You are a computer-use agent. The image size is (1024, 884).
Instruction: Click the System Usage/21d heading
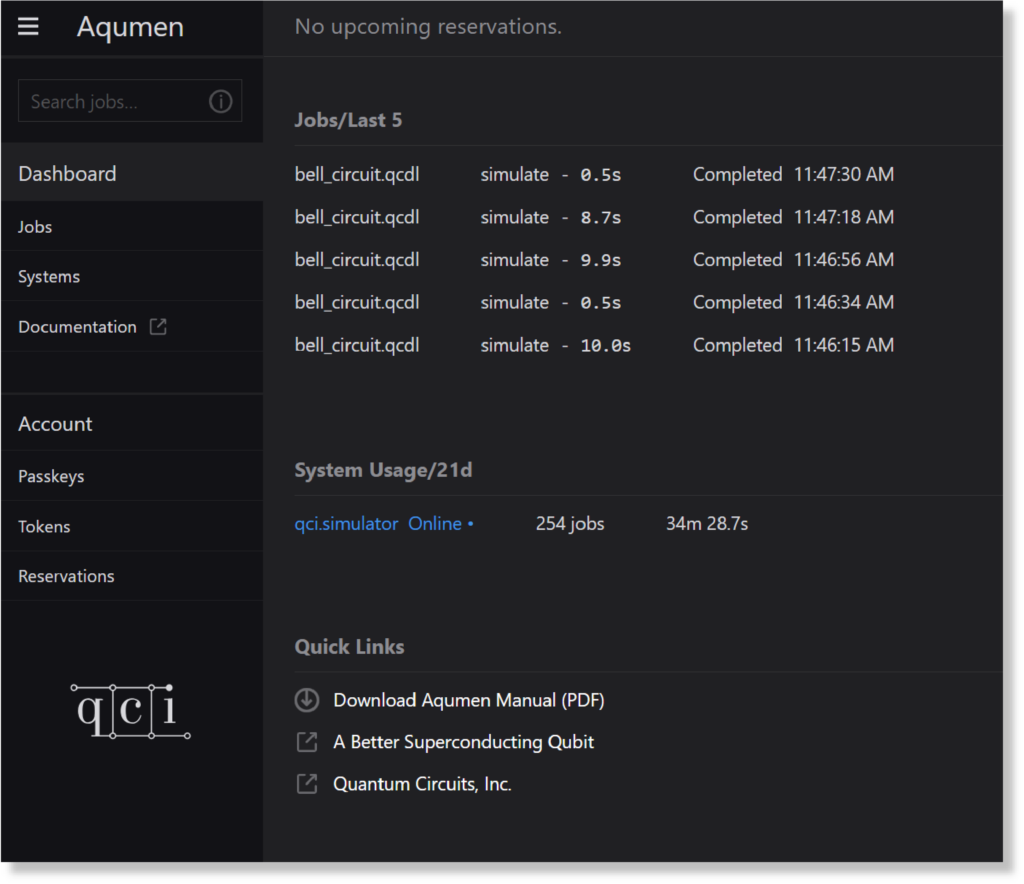click(383, 470)
